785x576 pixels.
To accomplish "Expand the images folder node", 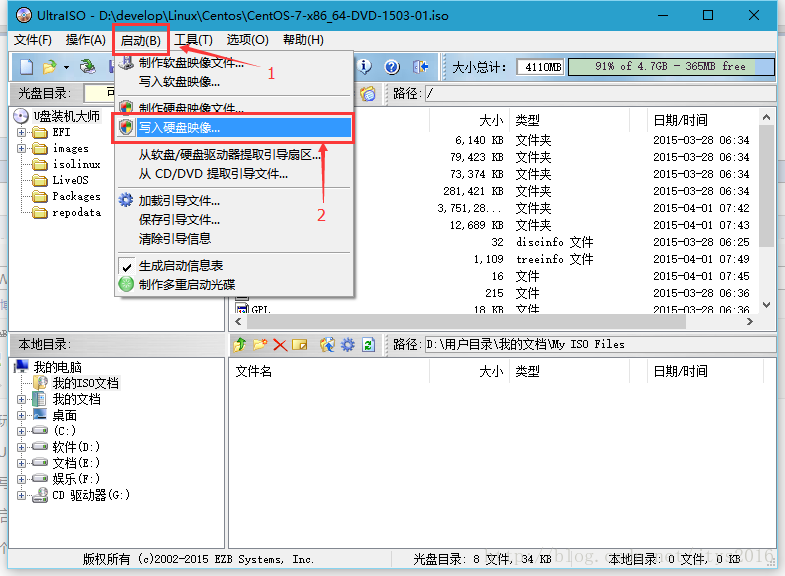I will (21, 149).
